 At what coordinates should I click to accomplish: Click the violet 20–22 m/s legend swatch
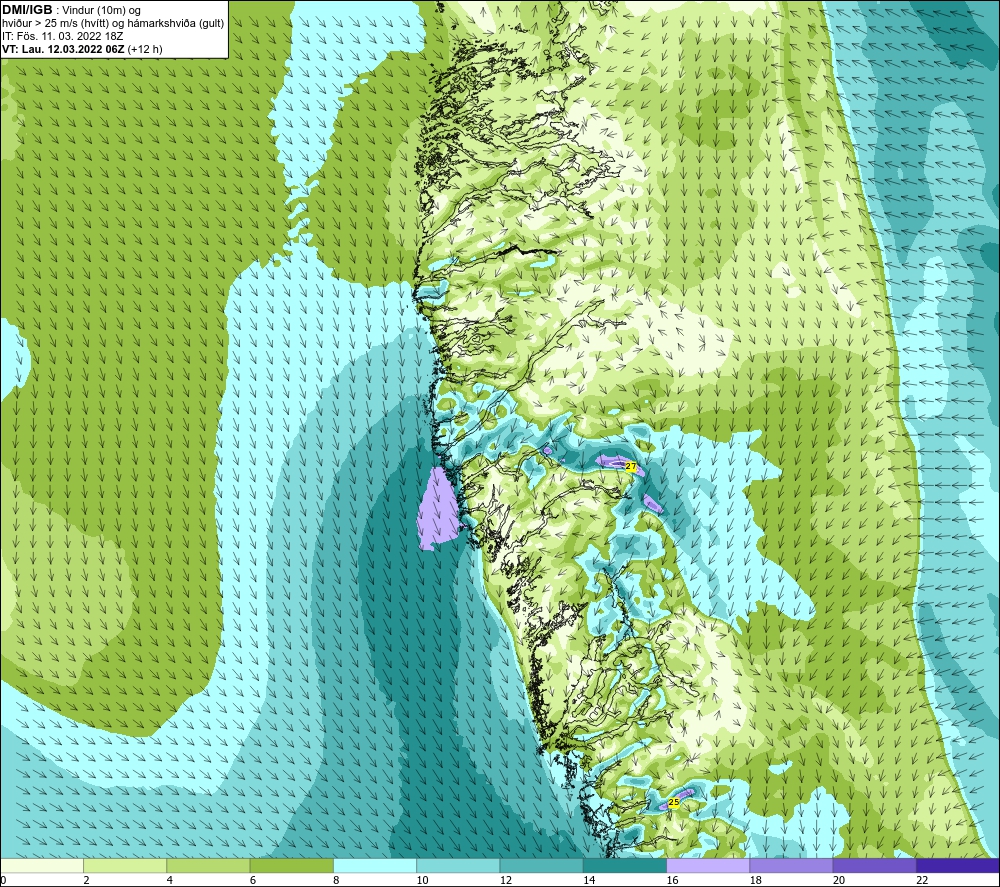click(874, 866)
